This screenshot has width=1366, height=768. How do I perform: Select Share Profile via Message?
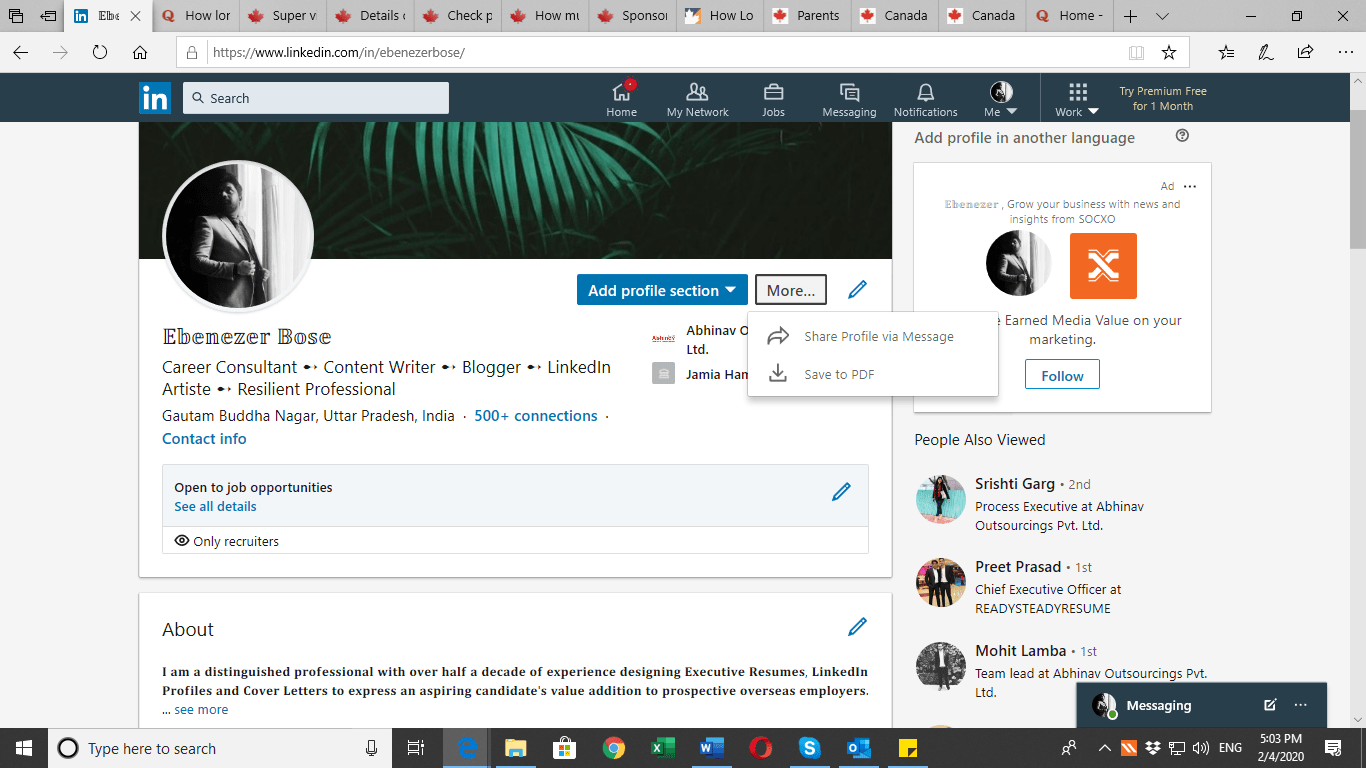click(x=873, y=336)
